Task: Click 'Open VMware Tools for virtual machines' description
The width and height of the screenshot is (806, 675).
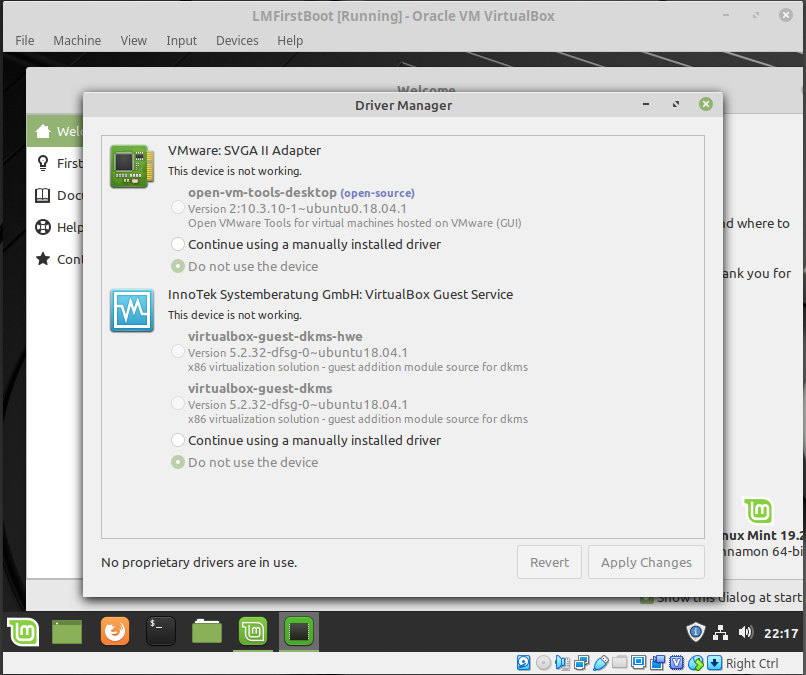Action: pyautogui.click(x=355, y=223)
